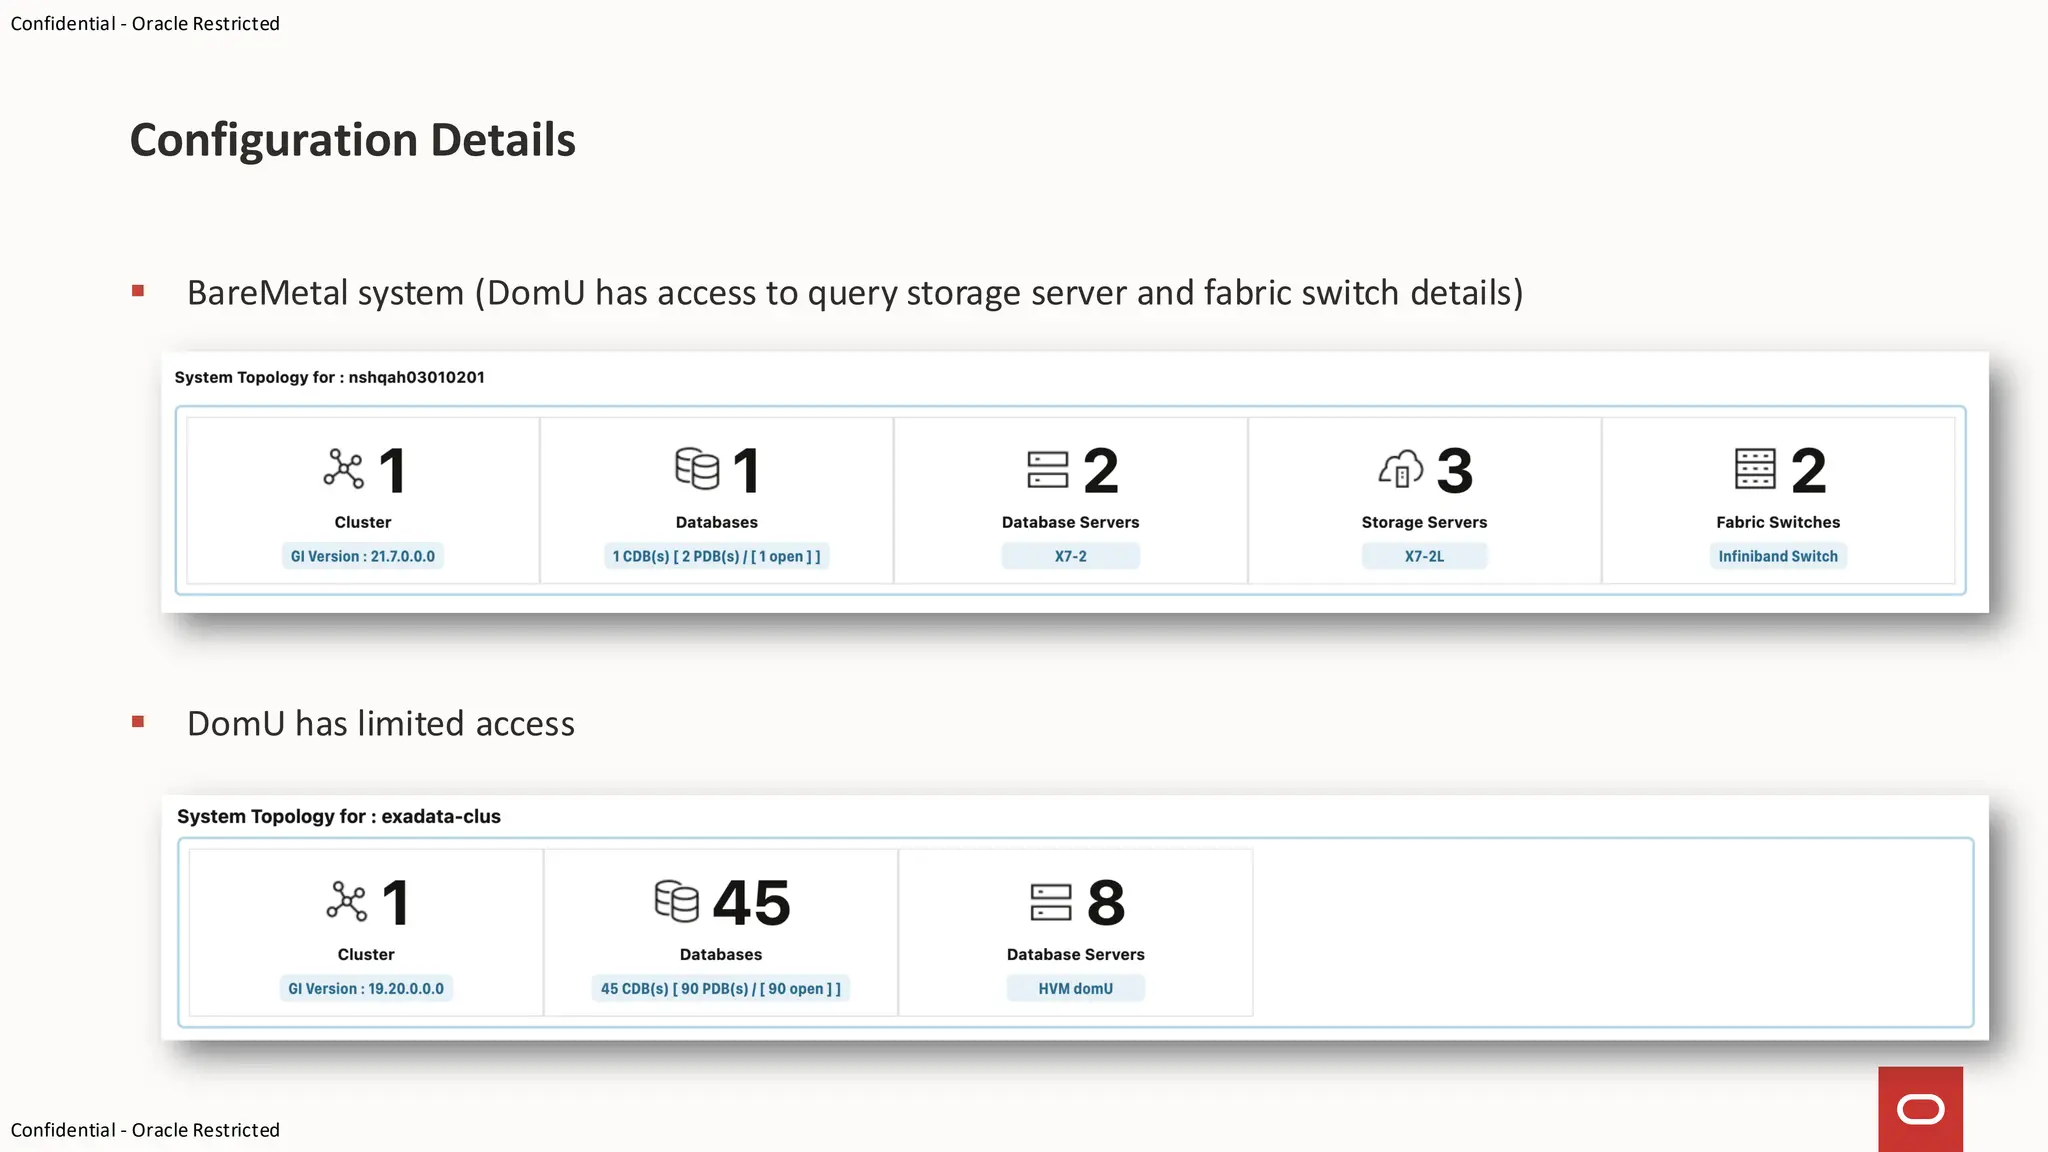Click the number 8 database servers count

click(x=1106, y=902)
